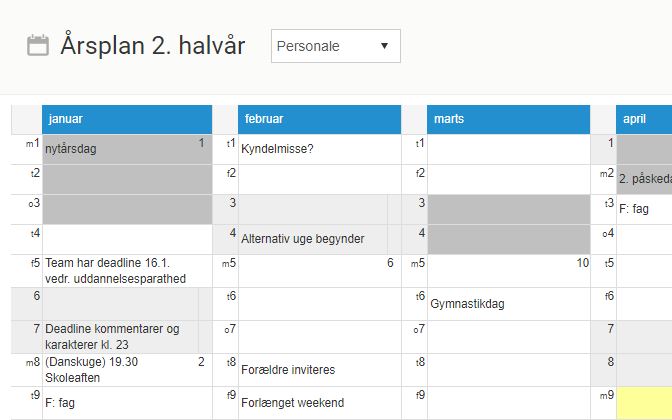Open the (Danskuge) 19.30 Skoleaften entry
Screen dimensions: 672x420
[91, 370]
